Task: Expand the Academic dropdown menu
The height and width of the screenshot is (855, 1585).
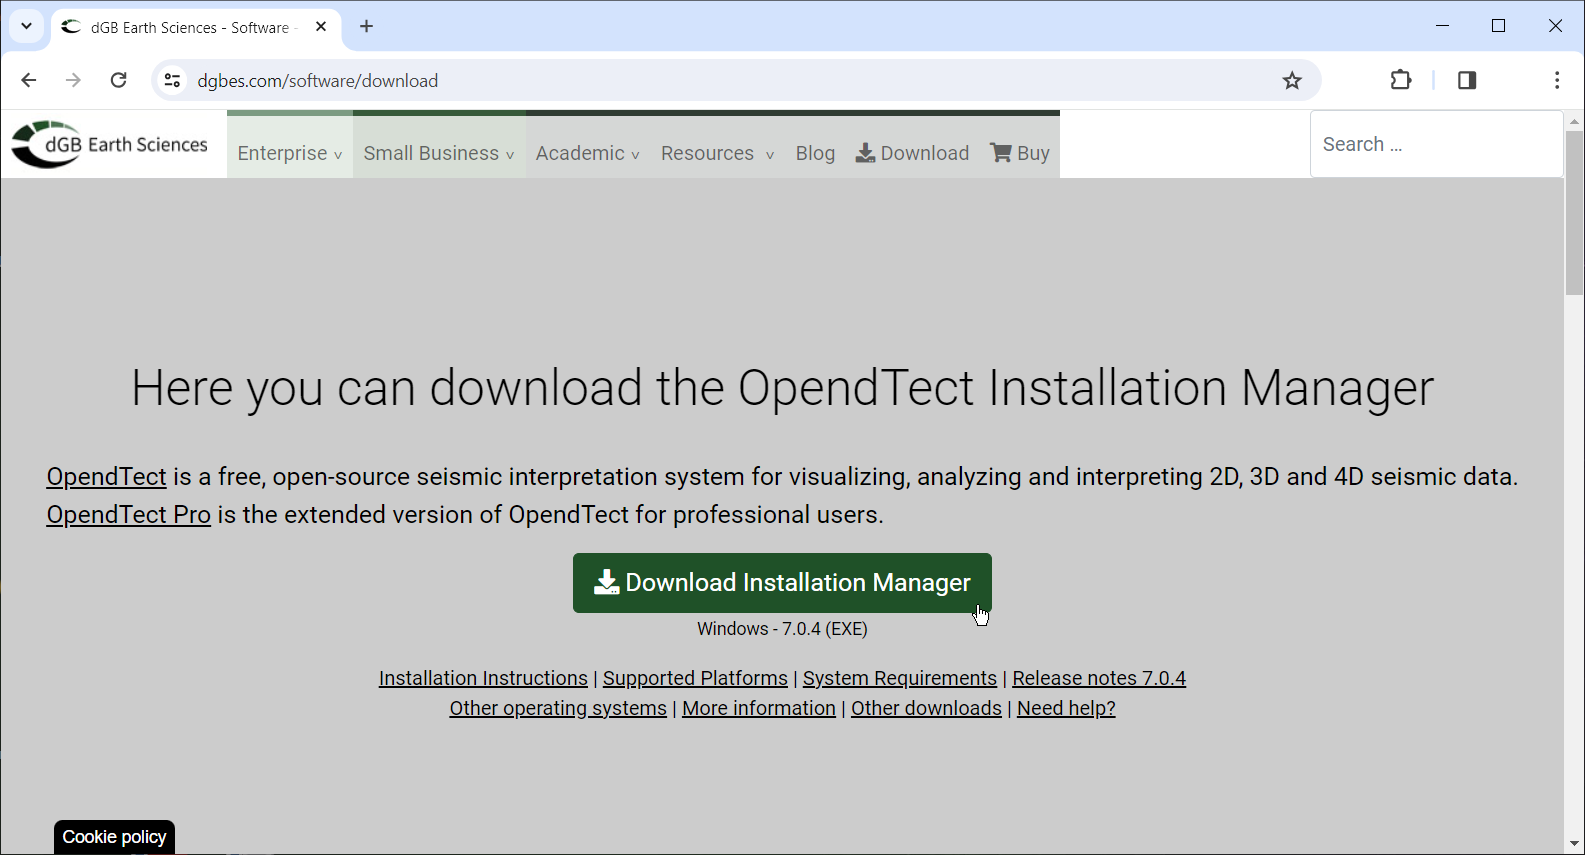Action: coord(587,153)
